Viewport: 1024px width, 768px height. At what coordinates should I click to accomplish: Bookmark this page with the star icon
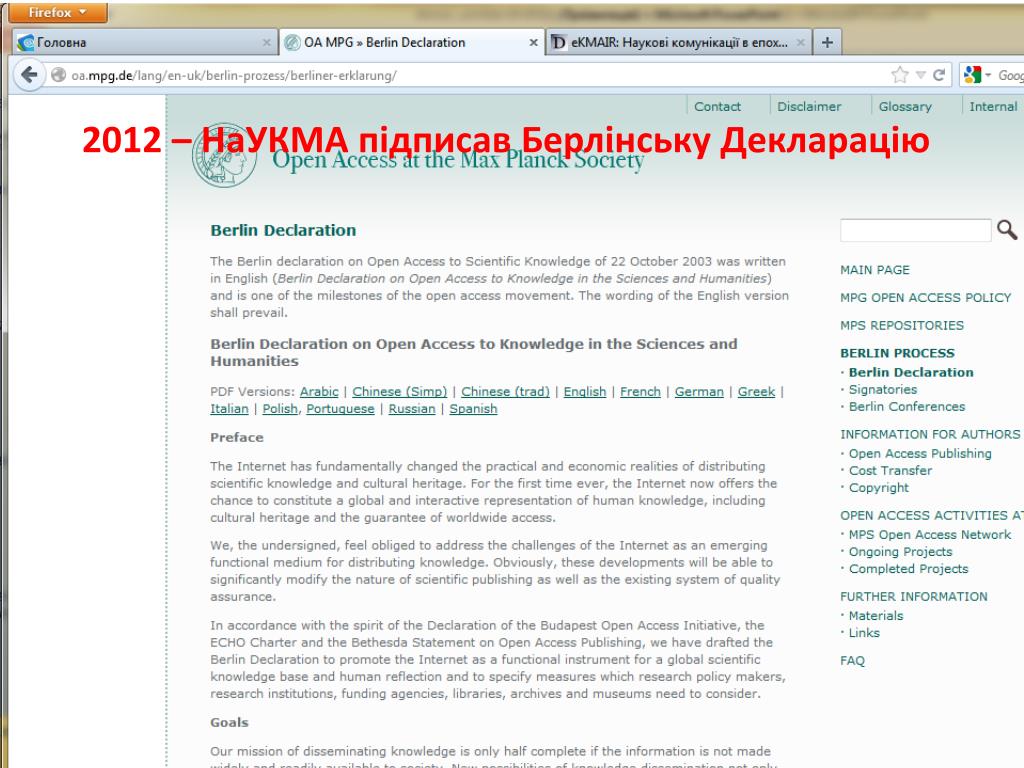click(900, 75)
